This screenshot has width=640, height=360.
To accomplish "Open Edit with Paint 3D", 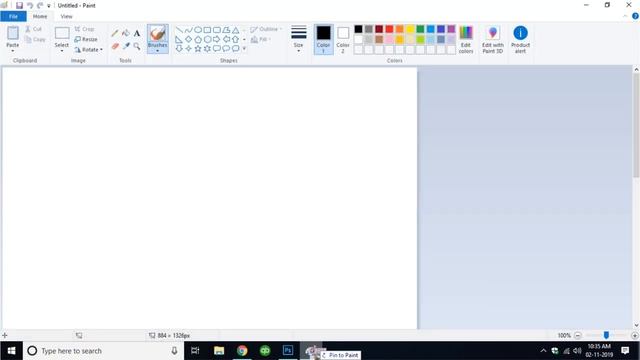I will (x=493, y=40).
